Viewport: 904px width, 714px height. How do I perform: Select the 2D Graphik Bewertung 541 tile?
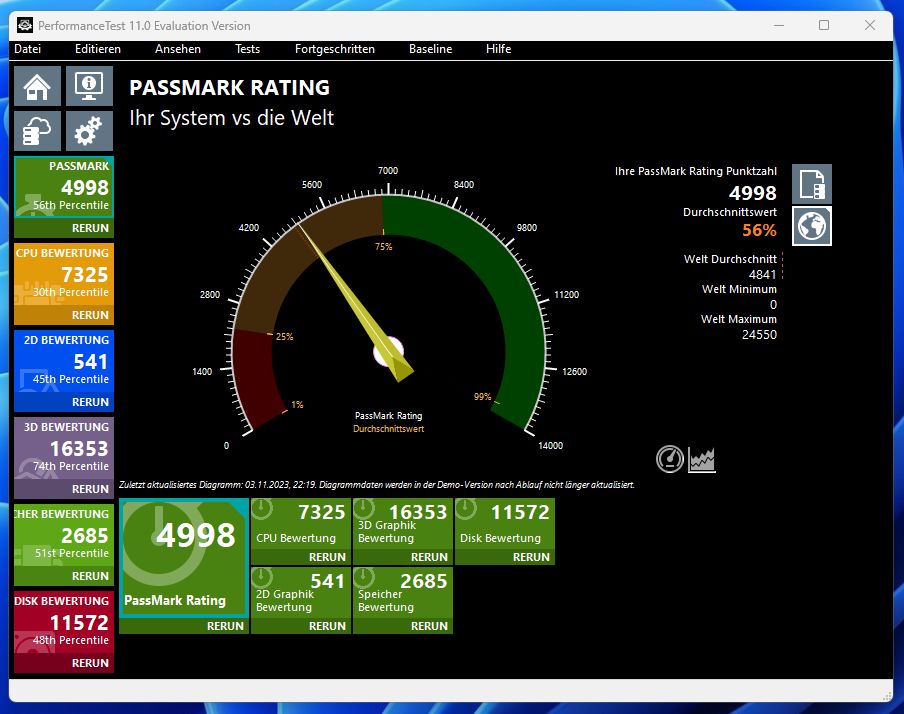tap(300, 593)
